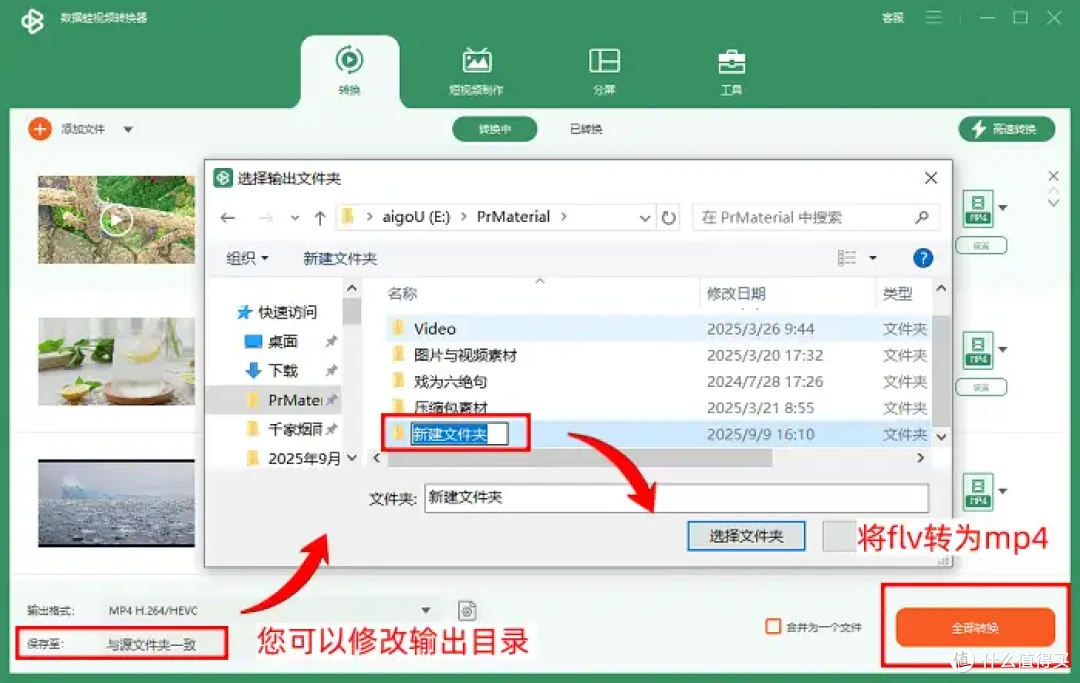Close the select output folder dialog

[x=931, y=178]
